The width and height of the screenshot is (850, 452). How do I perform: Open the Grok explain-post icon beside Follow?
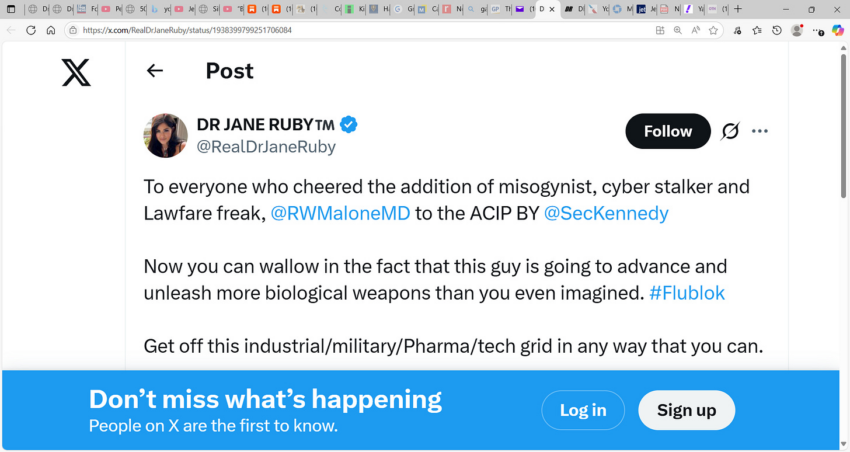pos(730,131)
